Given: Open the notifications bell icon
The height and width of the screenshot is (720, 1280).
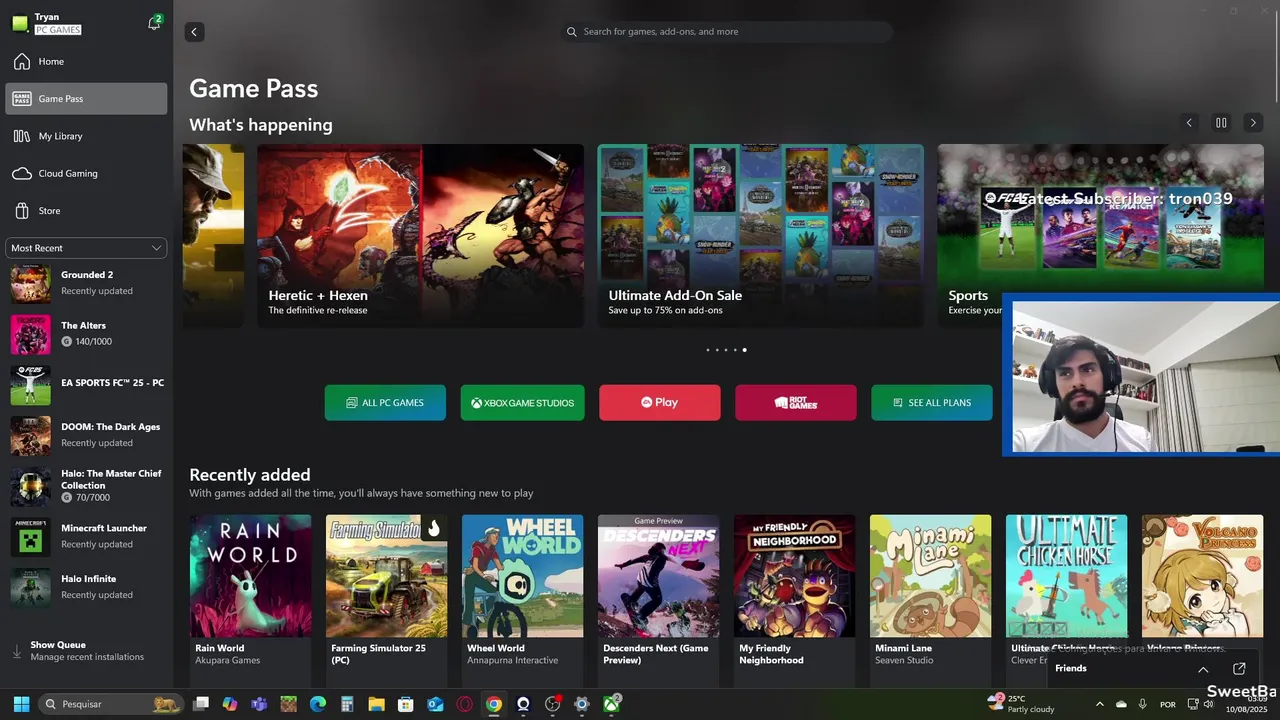Looking at the screenshot, I should [x=155, y=22].
